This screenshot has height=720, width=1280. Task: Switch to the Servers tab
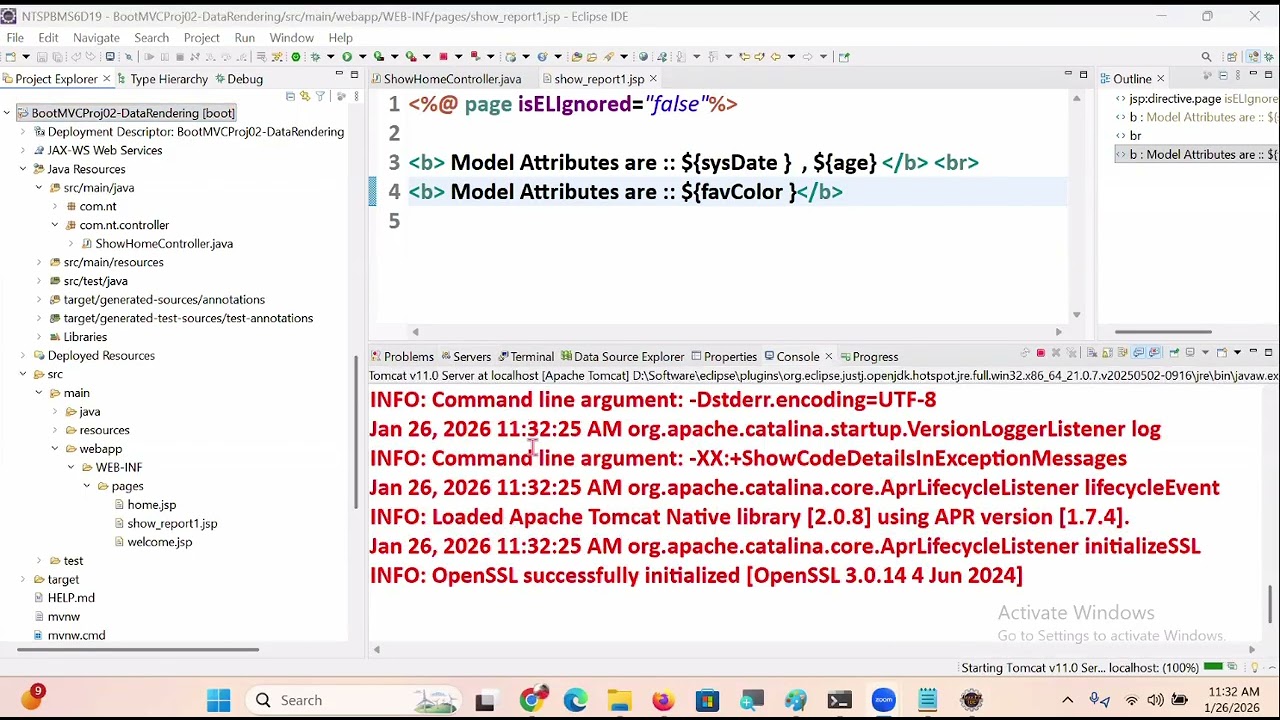pos(466,356)
